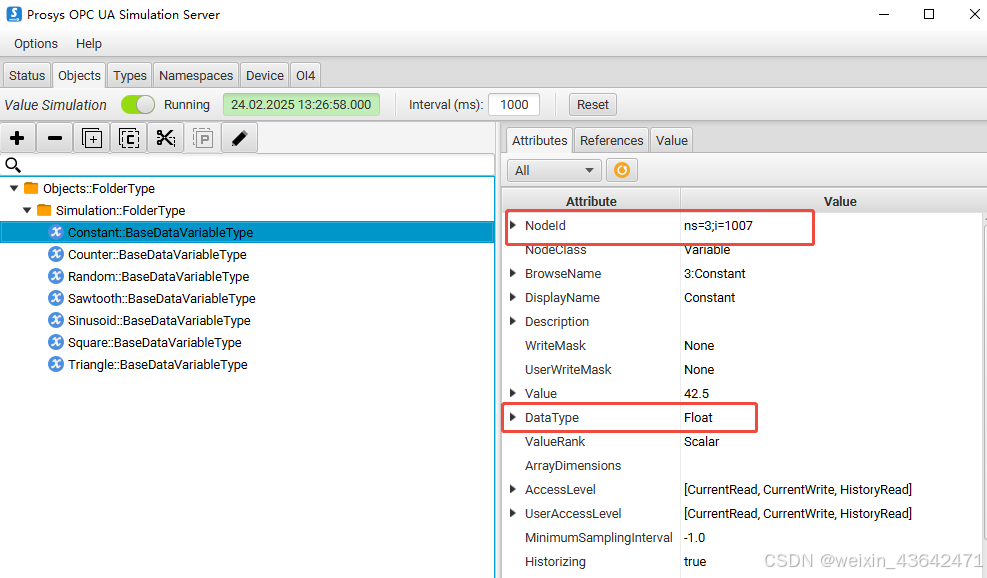Switch to the Types tab

coord(130,76)
